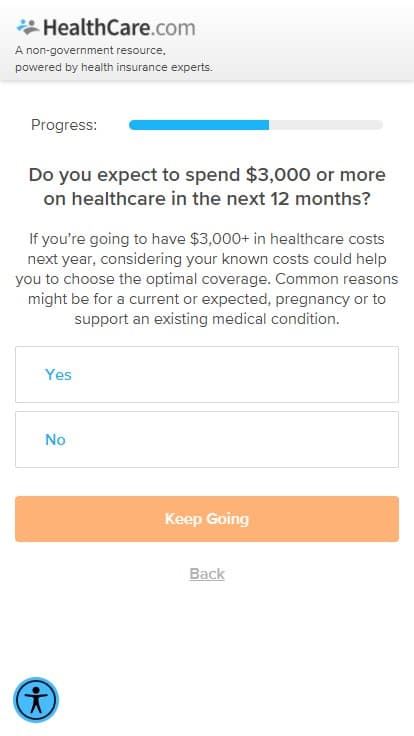
Task: Click the blue filled progress bar section
Action: point(199,125)
